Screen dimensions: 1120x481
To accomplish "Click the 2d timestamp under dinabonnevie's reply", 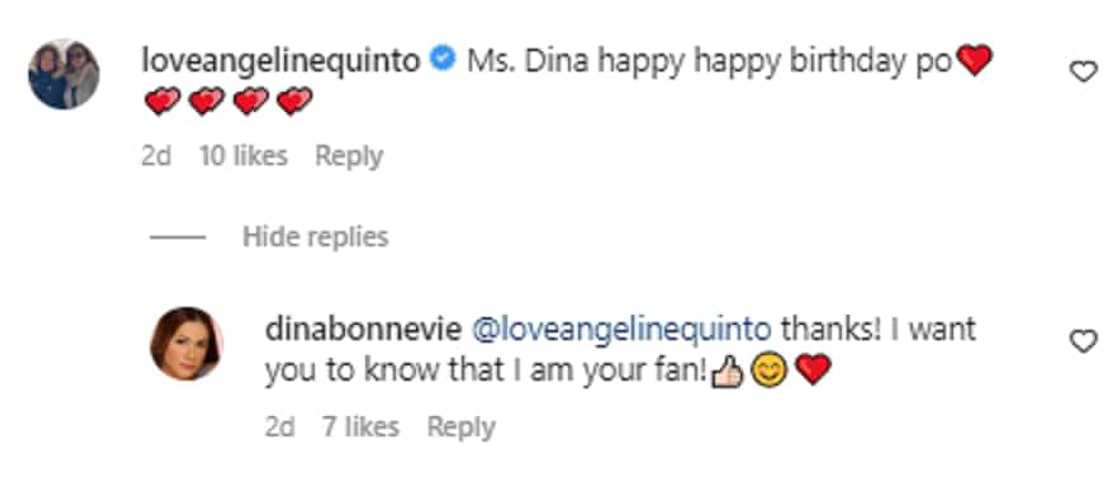I will [279, 428].
